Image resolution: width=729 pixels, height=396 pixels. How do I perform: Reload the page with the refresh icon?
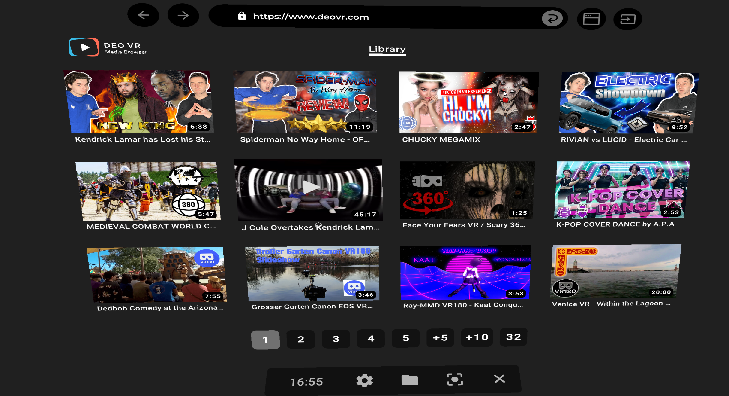point(552,19)
